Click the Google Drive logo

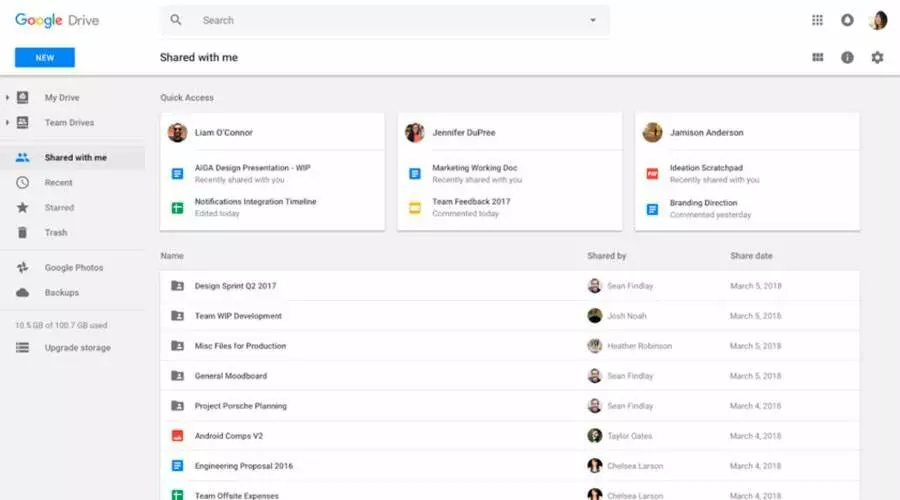[x=57, y=20]
